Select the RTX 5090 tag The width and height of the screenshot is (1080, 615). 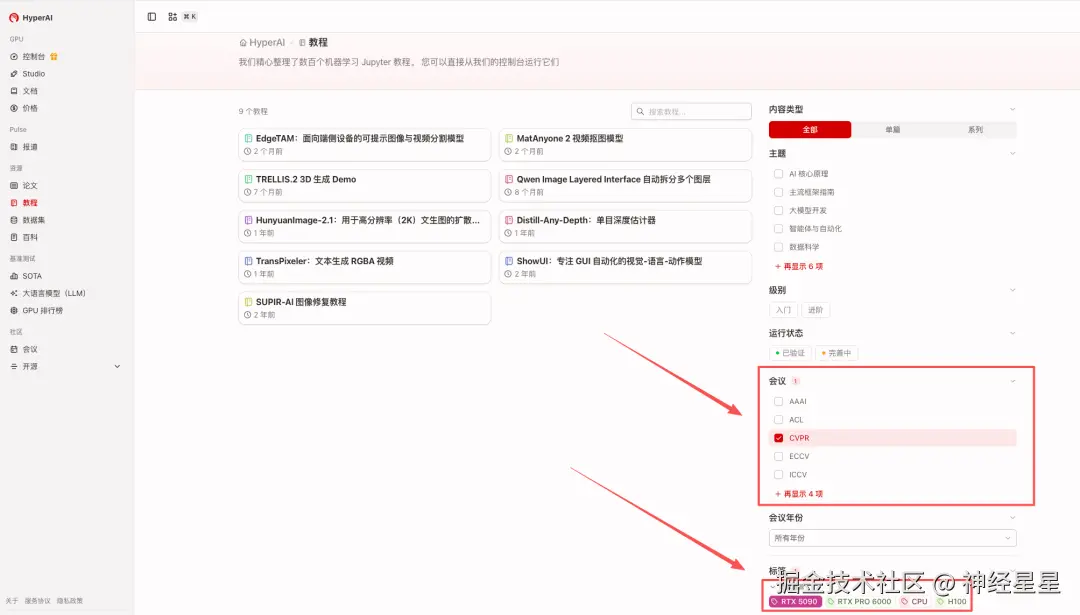795,601
